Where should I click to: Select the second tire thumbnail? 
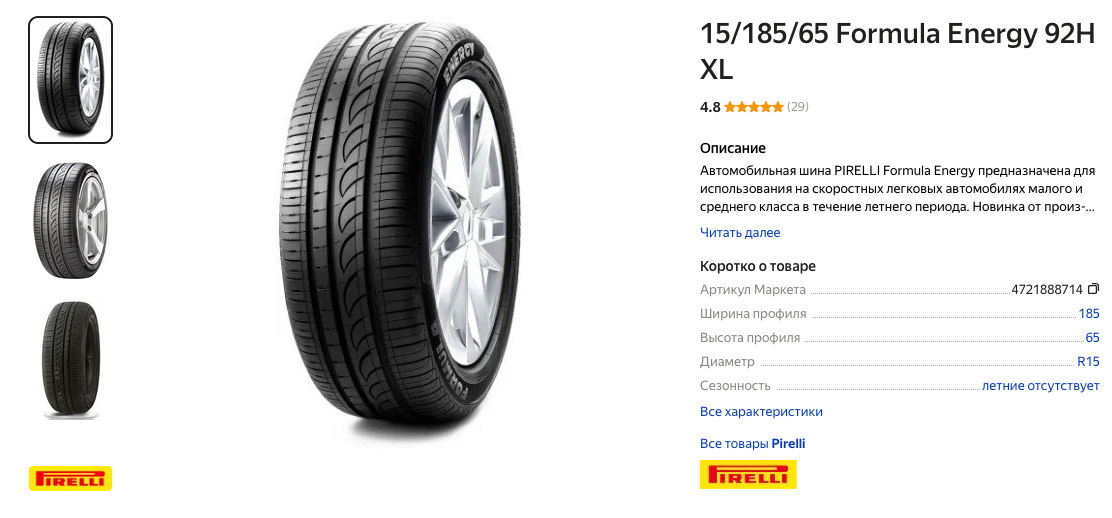tap(70, 221)
